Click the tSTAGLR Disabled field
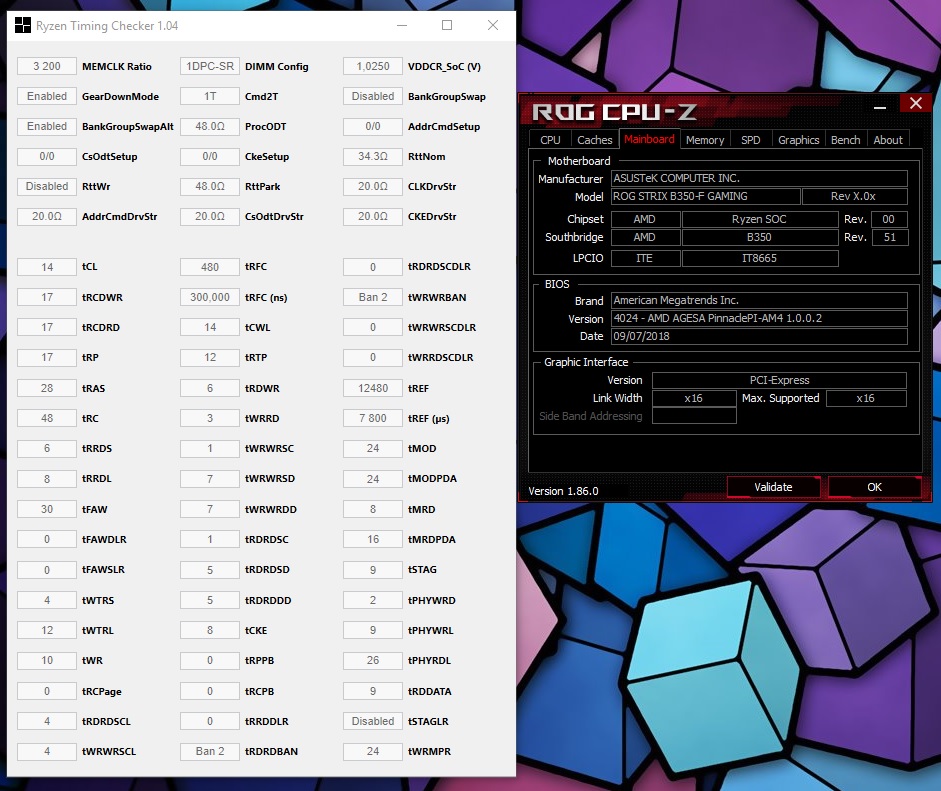 point(373,721)
